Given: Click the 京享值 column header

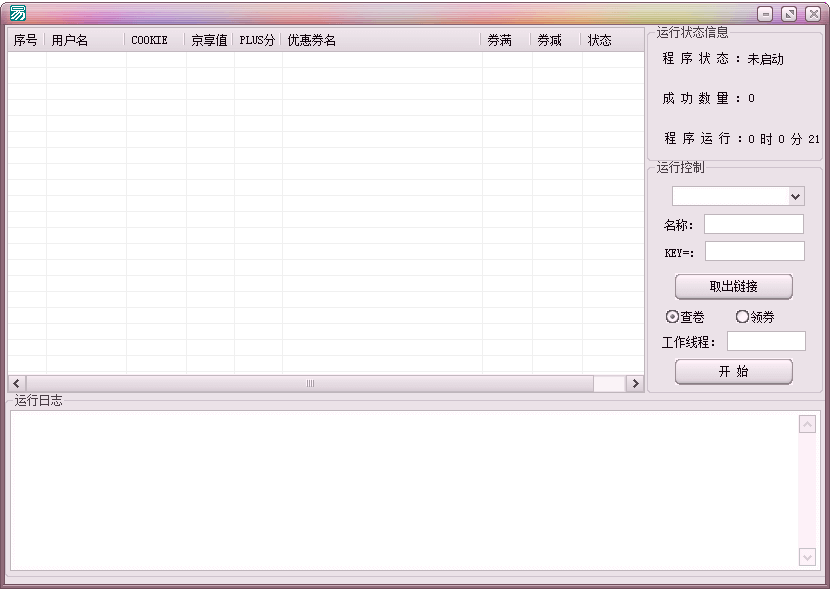Looking at the screenshot, I should pyautogui.click(x=207, y=41).
